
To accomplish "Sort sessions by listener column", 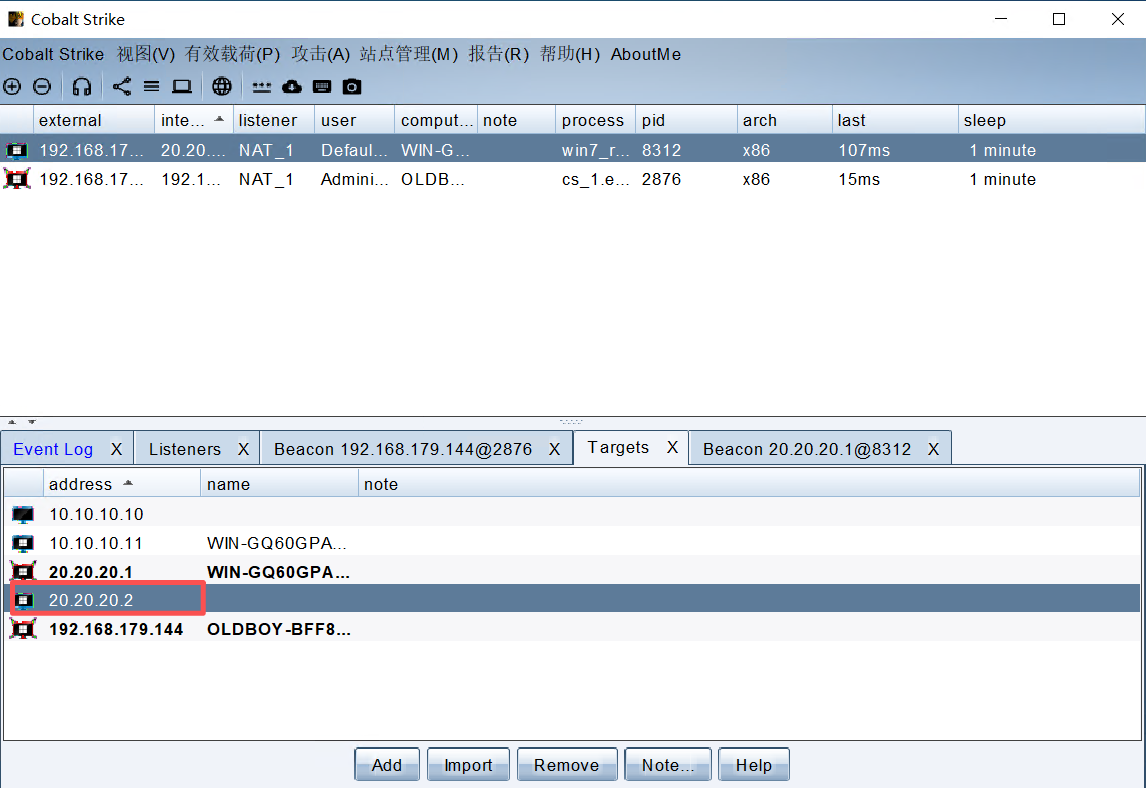I will pos(273,120).
